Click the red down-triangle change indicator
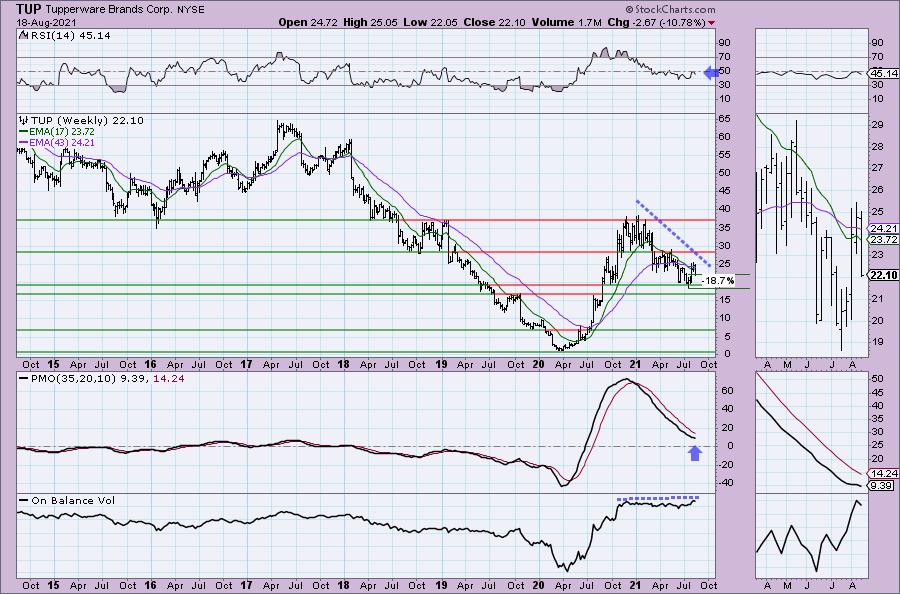900x594 pixels. click(712, 23)
